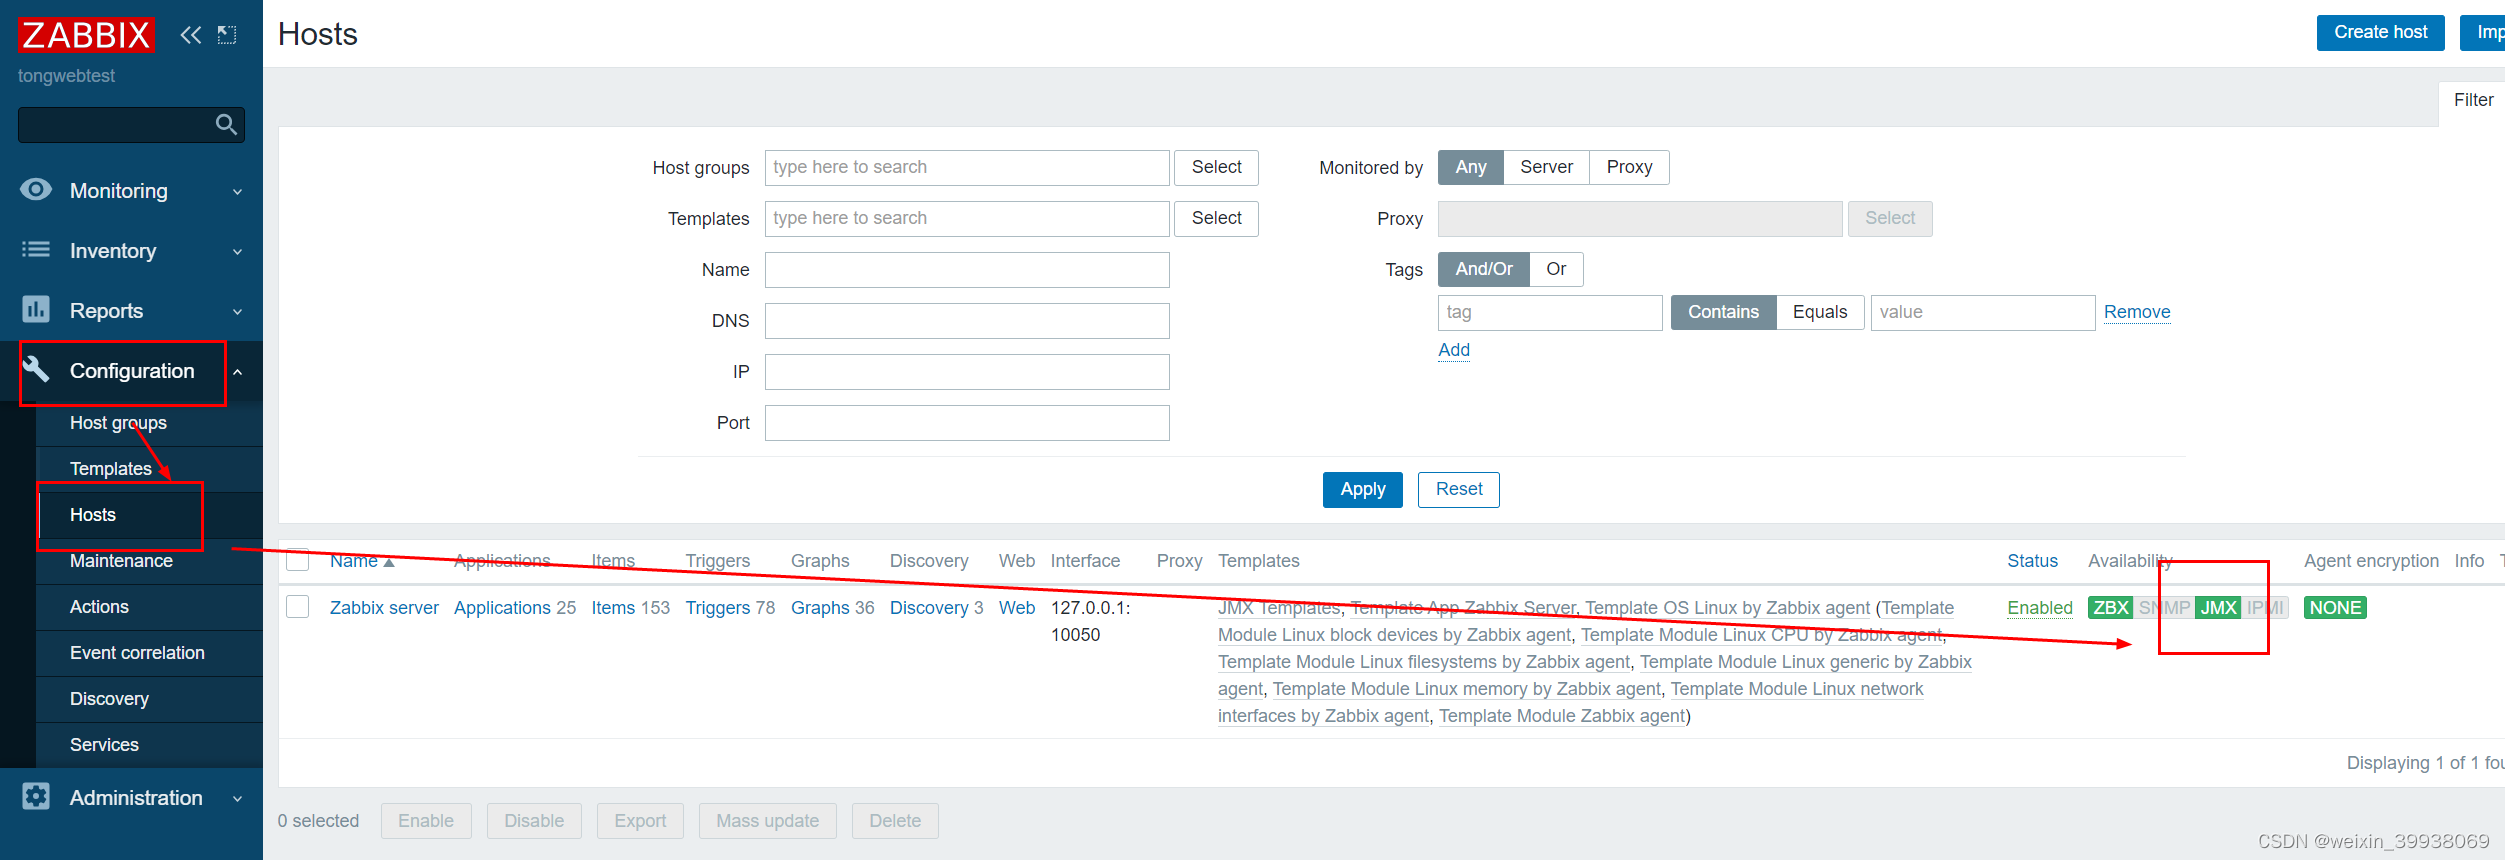Click the JMX availability badge

coord(2218,608)
